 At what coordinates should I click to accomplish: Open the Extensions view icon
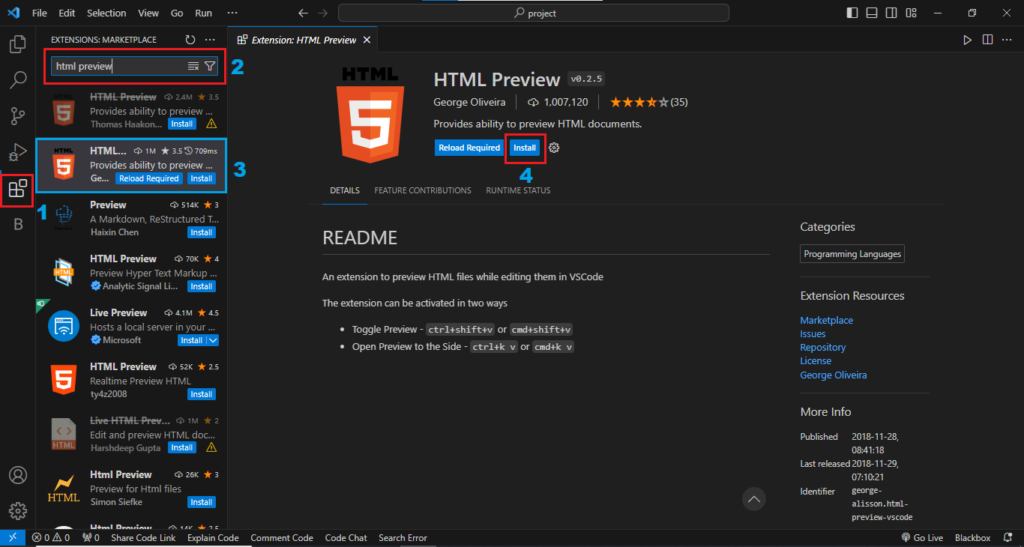coord(18,188)
